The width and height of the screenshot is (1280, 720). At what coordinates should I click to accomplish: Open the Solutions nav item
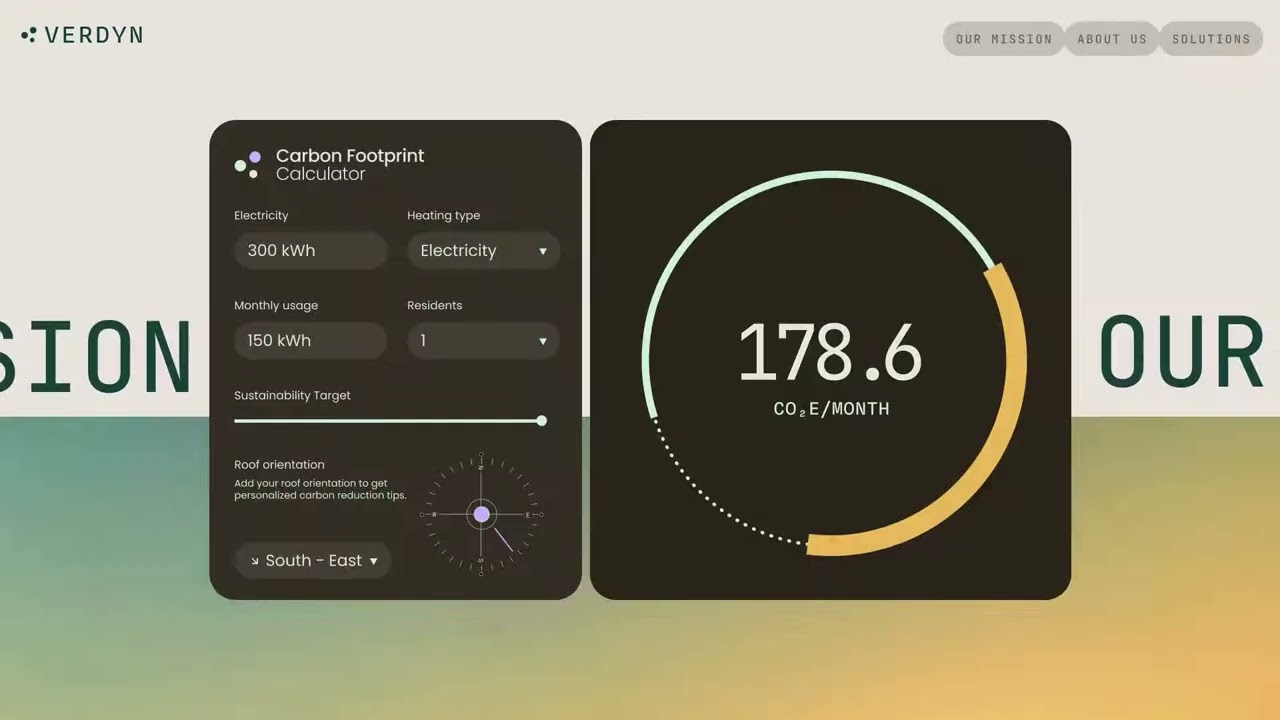(1210, 39)
